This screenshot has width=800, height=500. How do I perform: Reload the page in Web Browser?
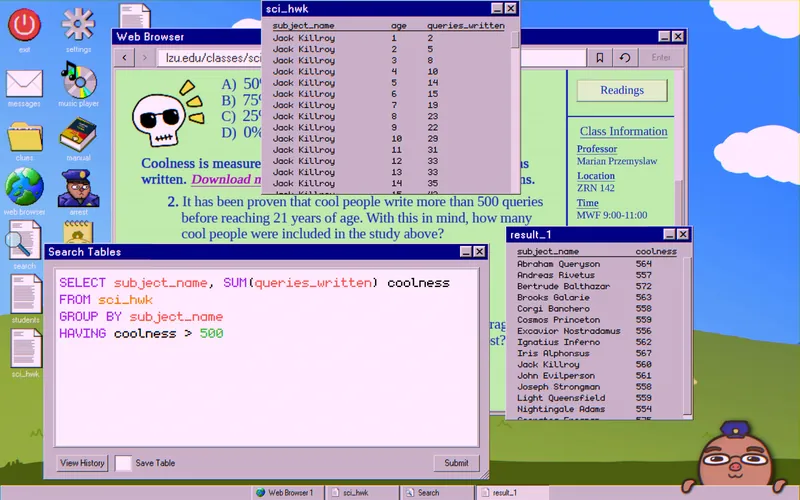point(624,58)
